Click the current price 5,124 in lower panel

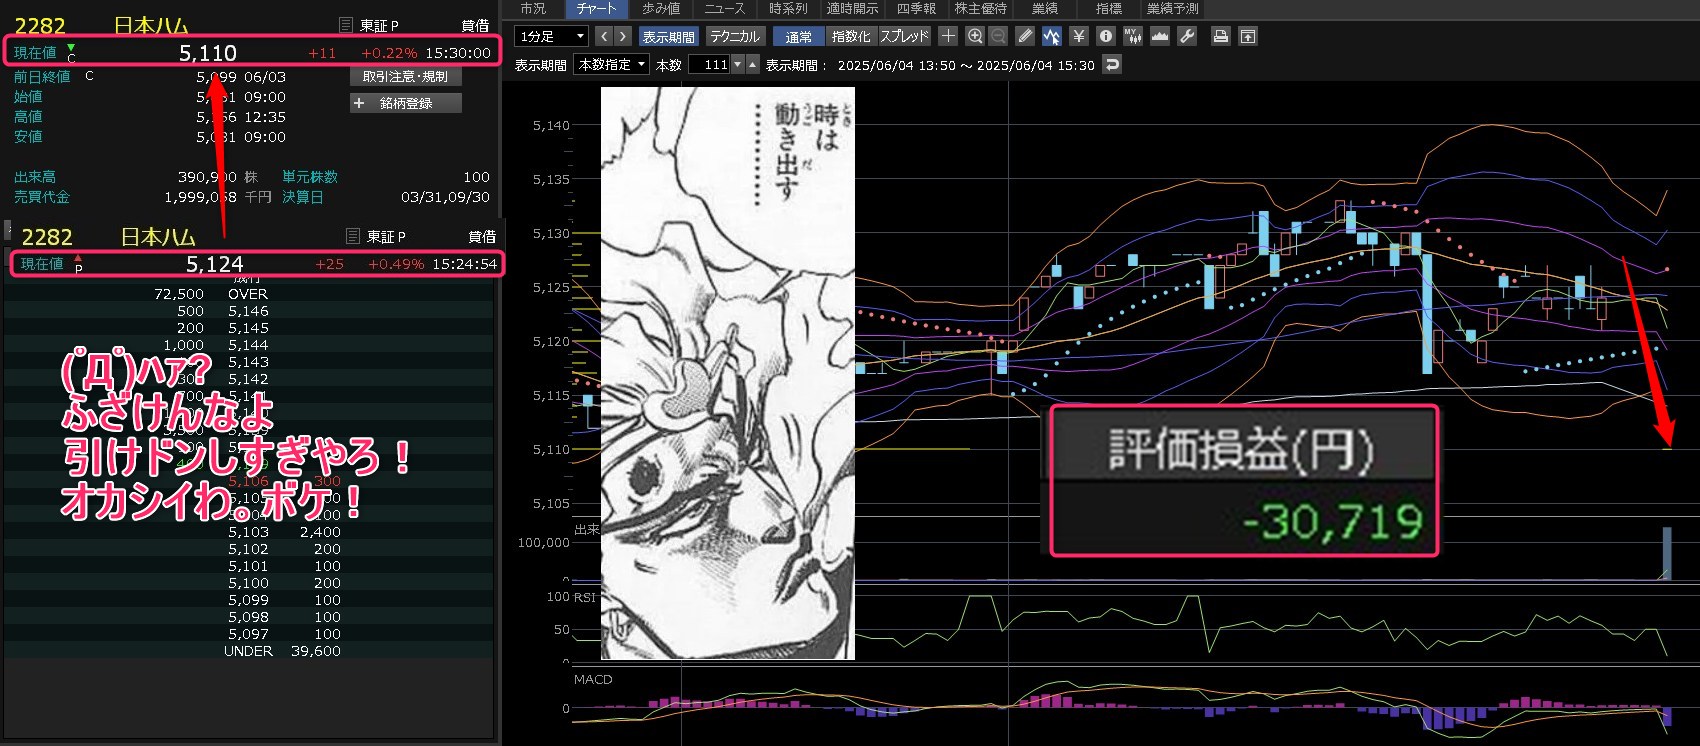(x=215, y=264)
